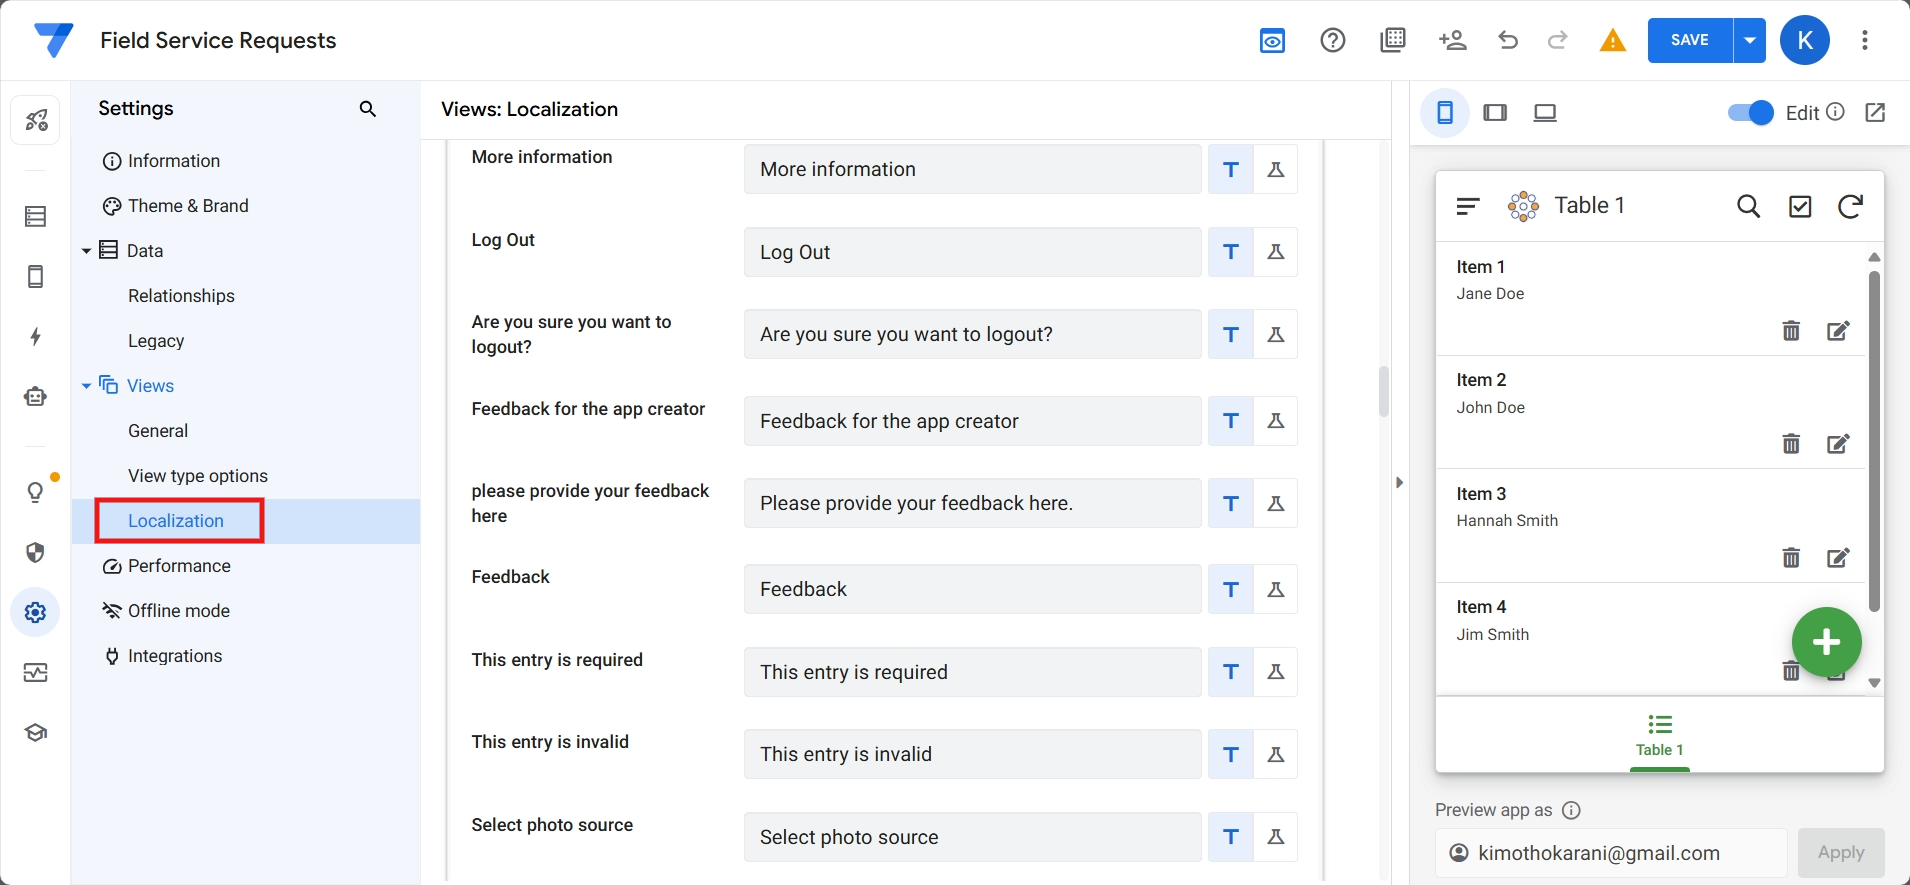Open preview in a new tab icon
Image resolution: width=1910 pixels, height=885 pixels.
click(1876, 113)
